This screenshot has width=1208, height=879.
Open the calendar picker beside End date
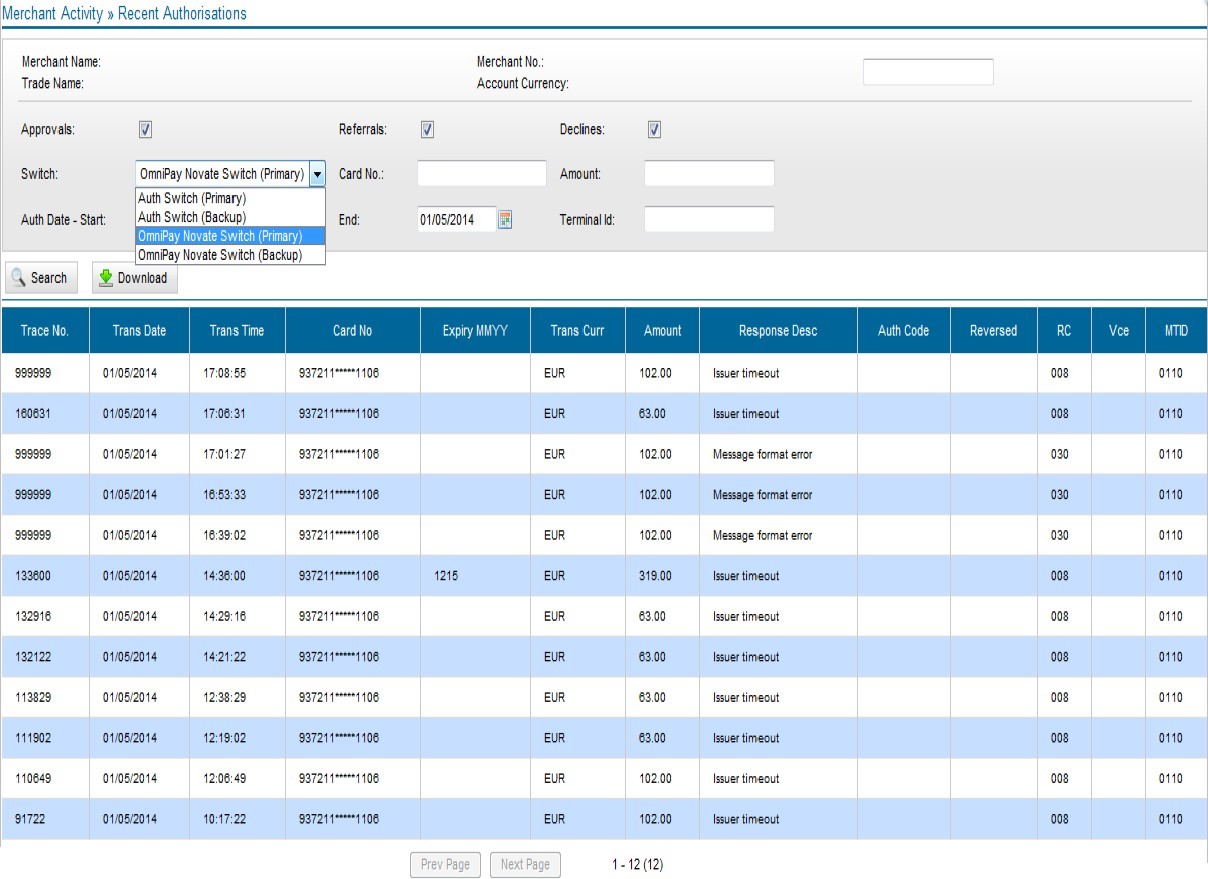click(x=504, y=218)
